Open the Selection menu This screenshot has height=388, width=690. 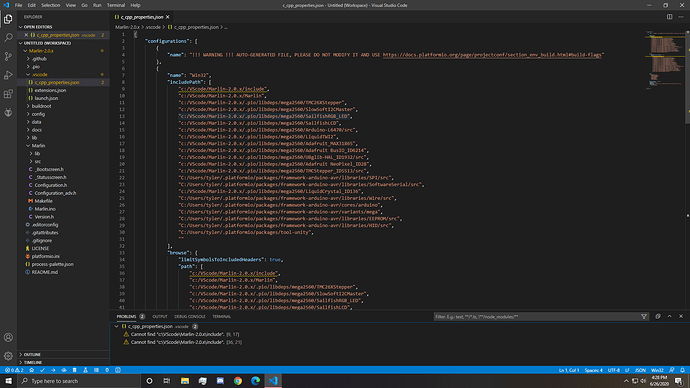51,5
